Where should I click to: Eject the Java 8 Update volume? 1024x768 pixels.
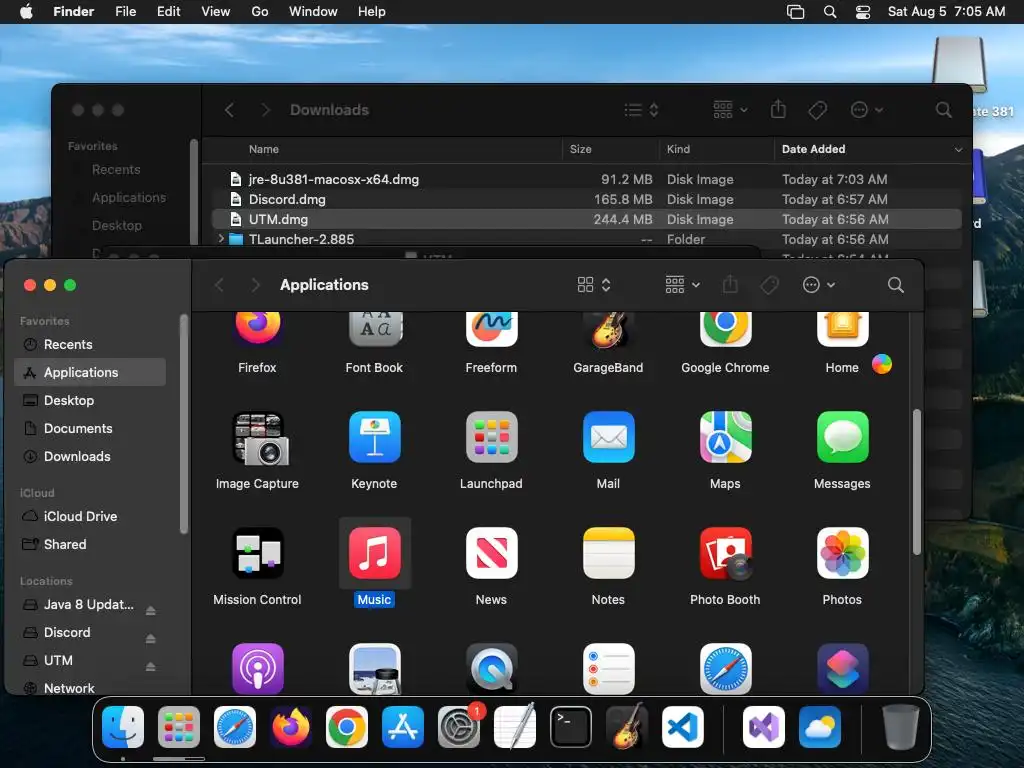click(150, 610)
